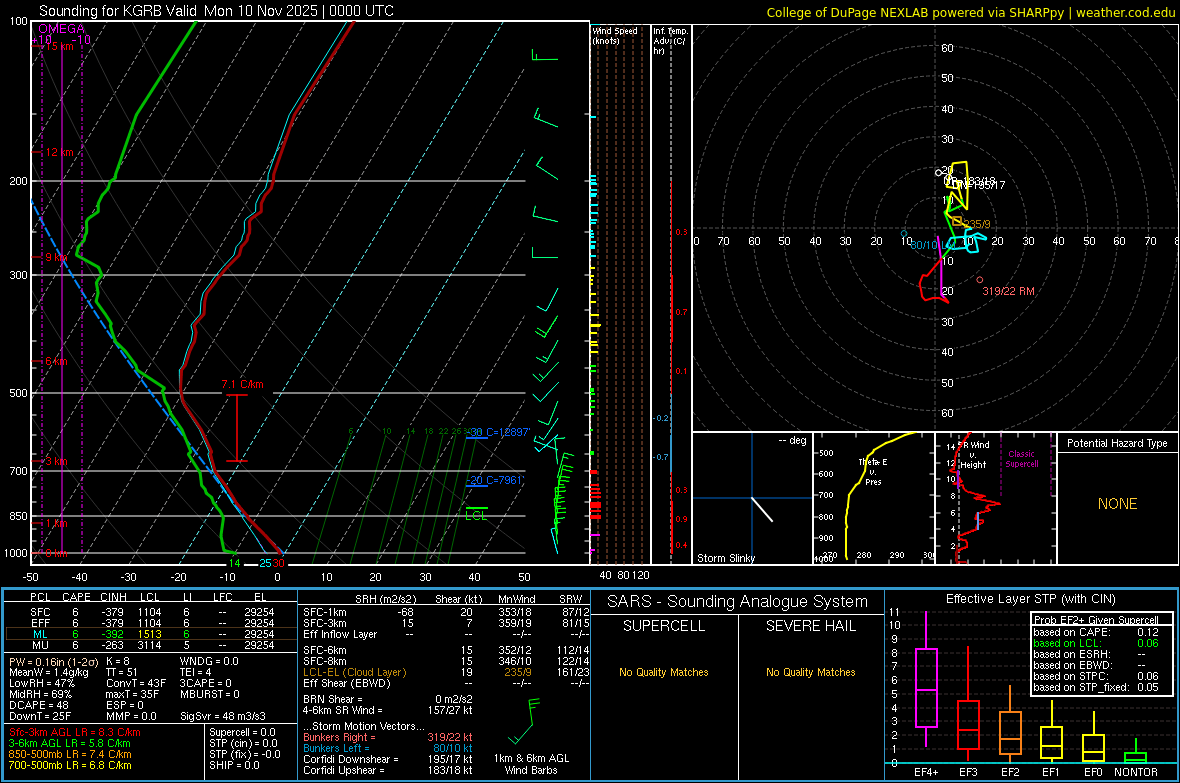Click the "Eff Shear (EBWD)" row label
The image size is (1180, 783).
point(347,683)
